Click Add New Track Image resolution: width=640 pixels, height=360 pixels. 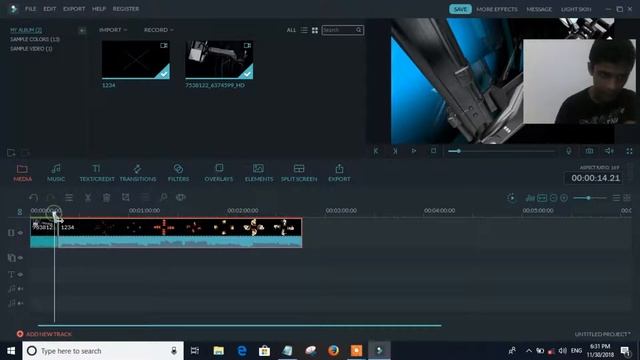(x=44, y=334)
